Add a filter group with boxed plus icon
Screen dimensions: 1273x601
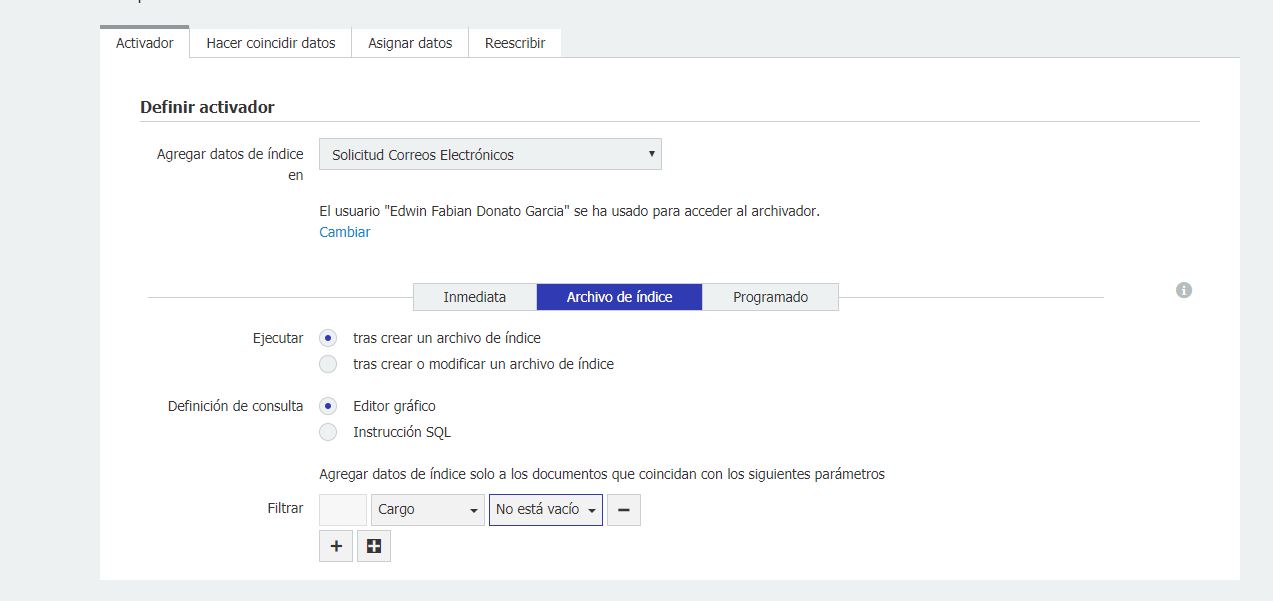click(x=374, y=546)
